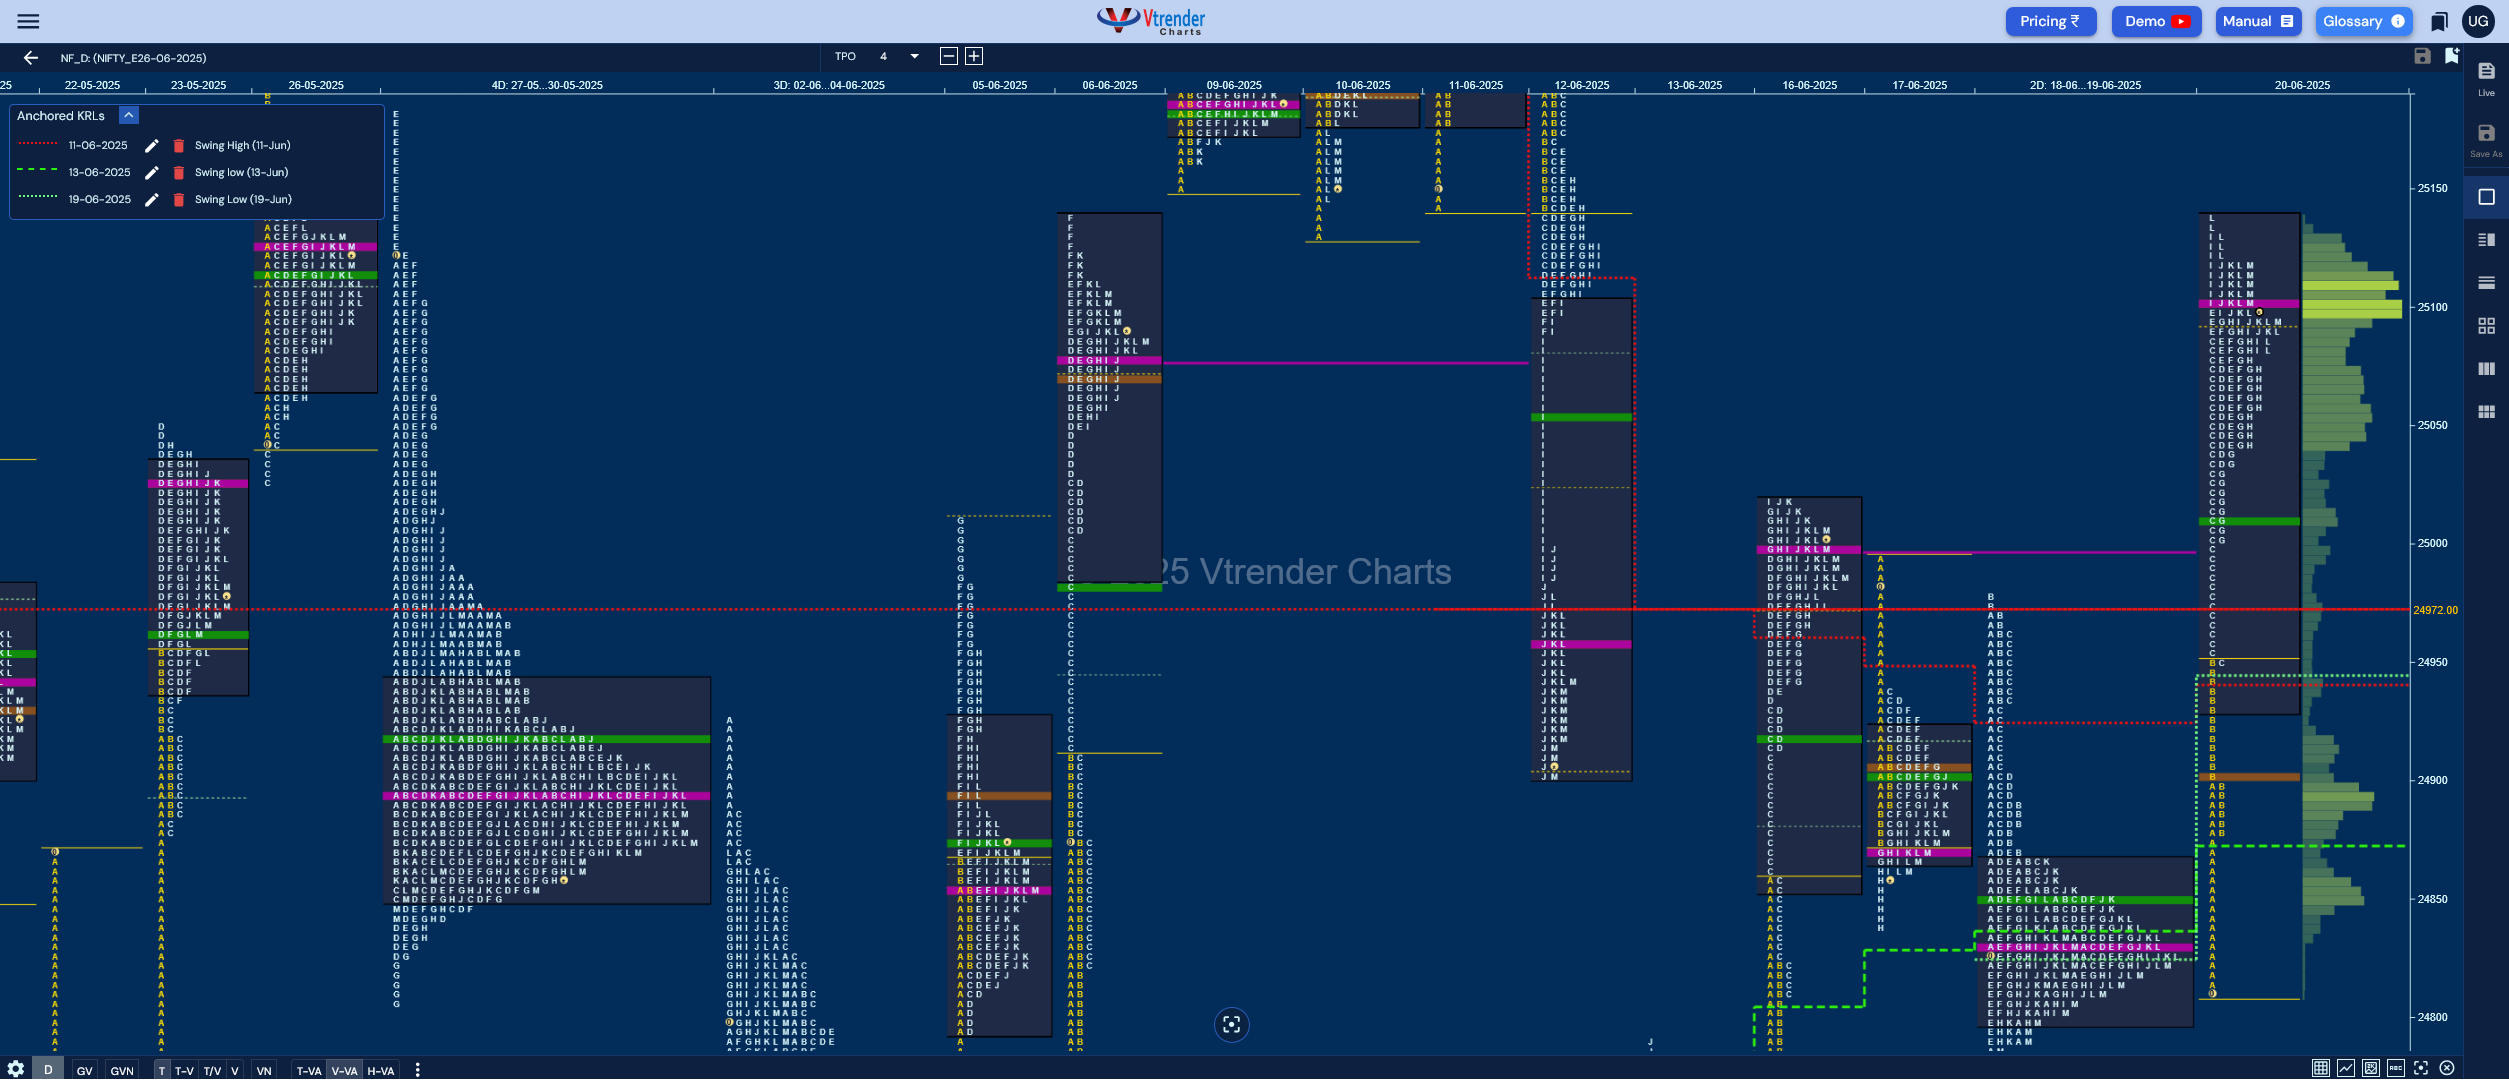Collapse the Anchored KRLs panel
Image resolution: width=2509 pixels, height=1080 pixels.
[129, 116]
